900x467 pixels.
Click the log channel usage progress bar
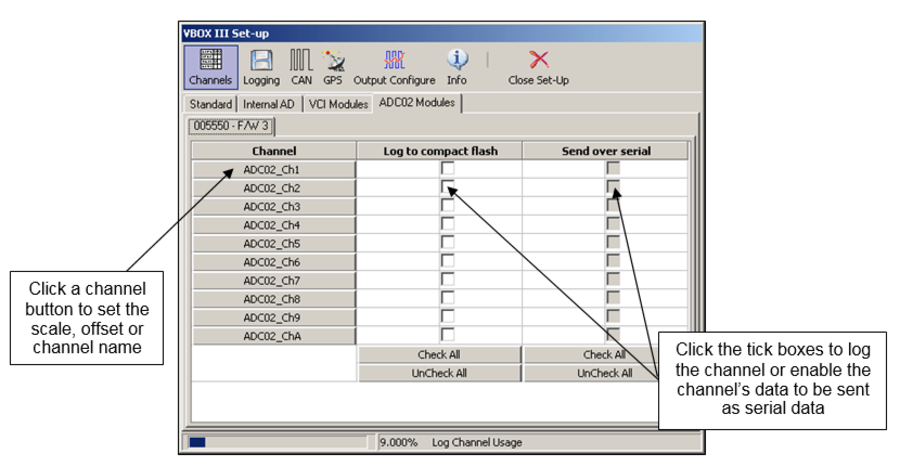pos(277,442)
